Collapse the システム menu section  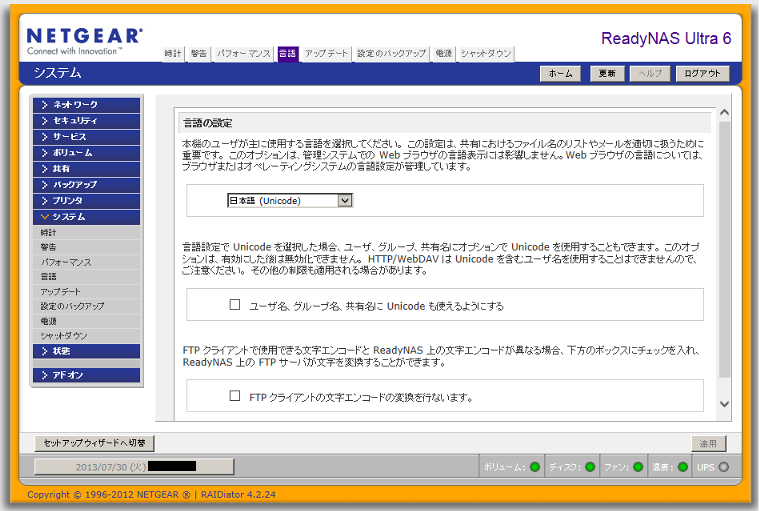[86, 217]
